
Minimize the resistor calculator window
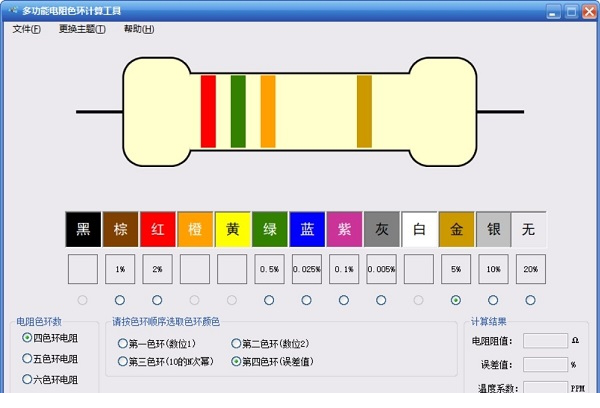tap(553, 11)
